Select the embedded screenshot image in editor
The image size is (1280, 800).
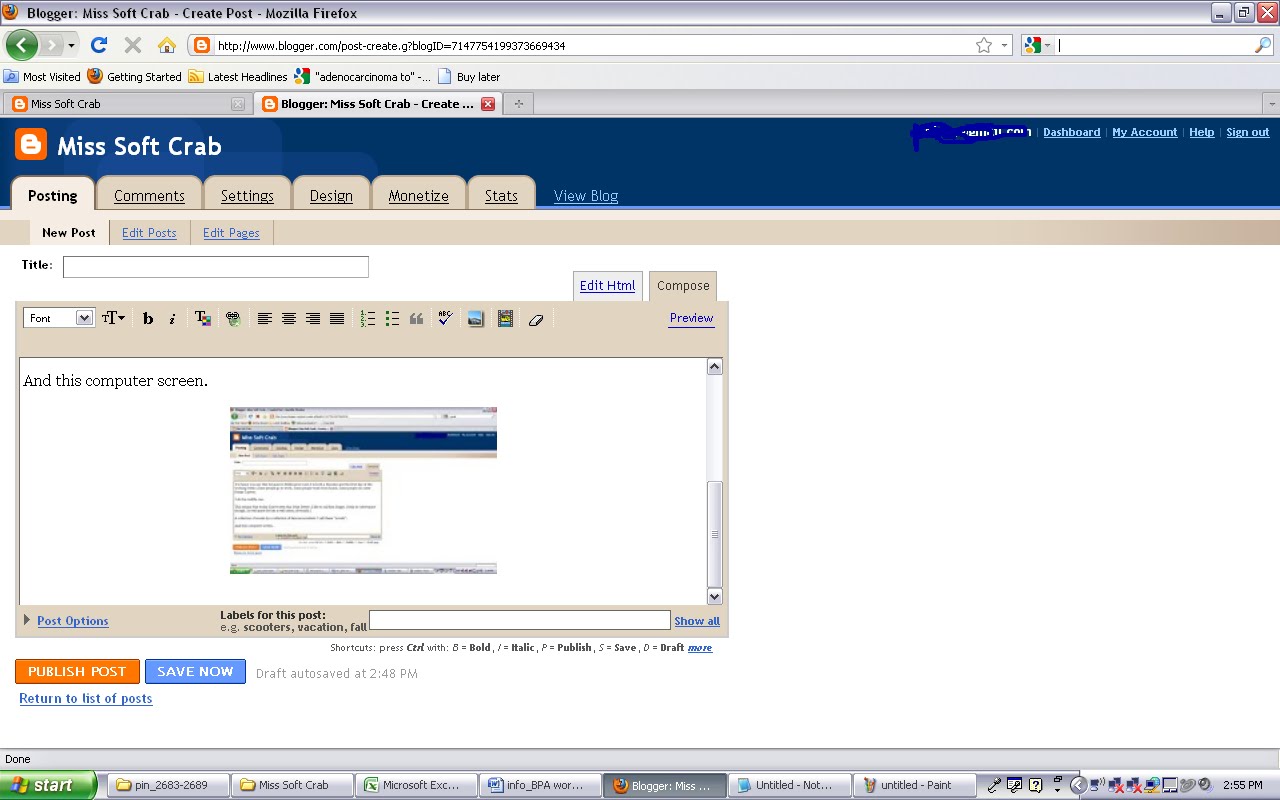(x=363, y=490)
